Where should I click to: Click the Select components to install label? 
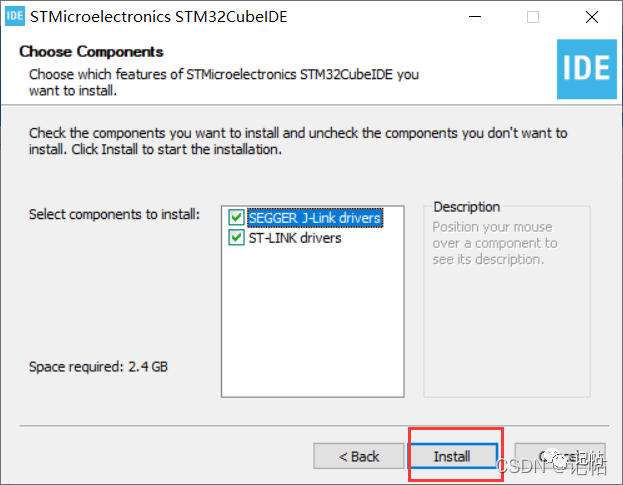114,214
